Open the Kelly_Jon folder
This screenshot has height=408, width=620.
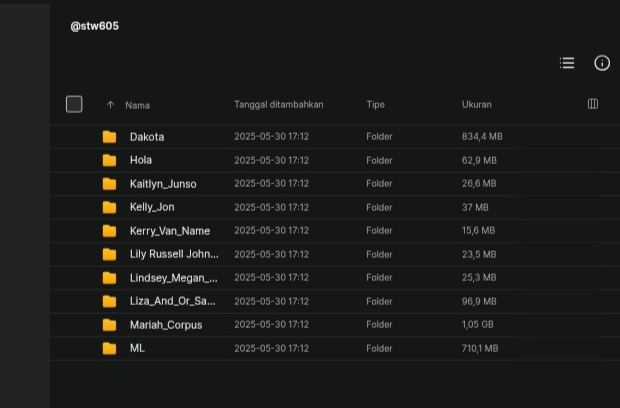click(152, 207)
